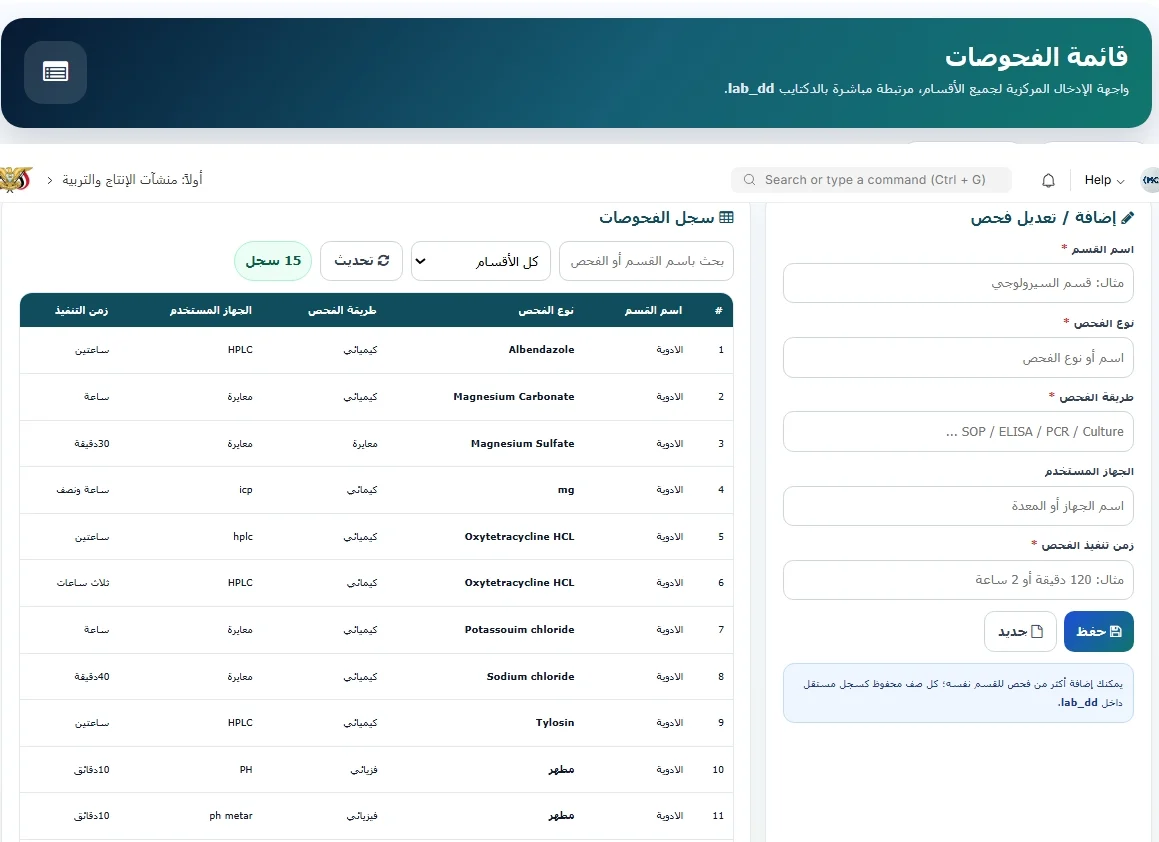
Task: Click the 15 سجل records badge
Action: click(x=273, y=261)
